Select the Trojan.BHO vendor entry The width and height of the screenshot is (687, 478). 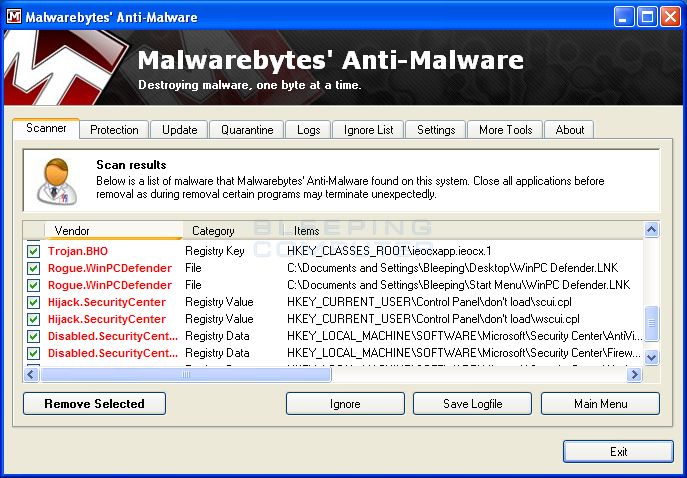pyautogui.click(x=78, y=251)
